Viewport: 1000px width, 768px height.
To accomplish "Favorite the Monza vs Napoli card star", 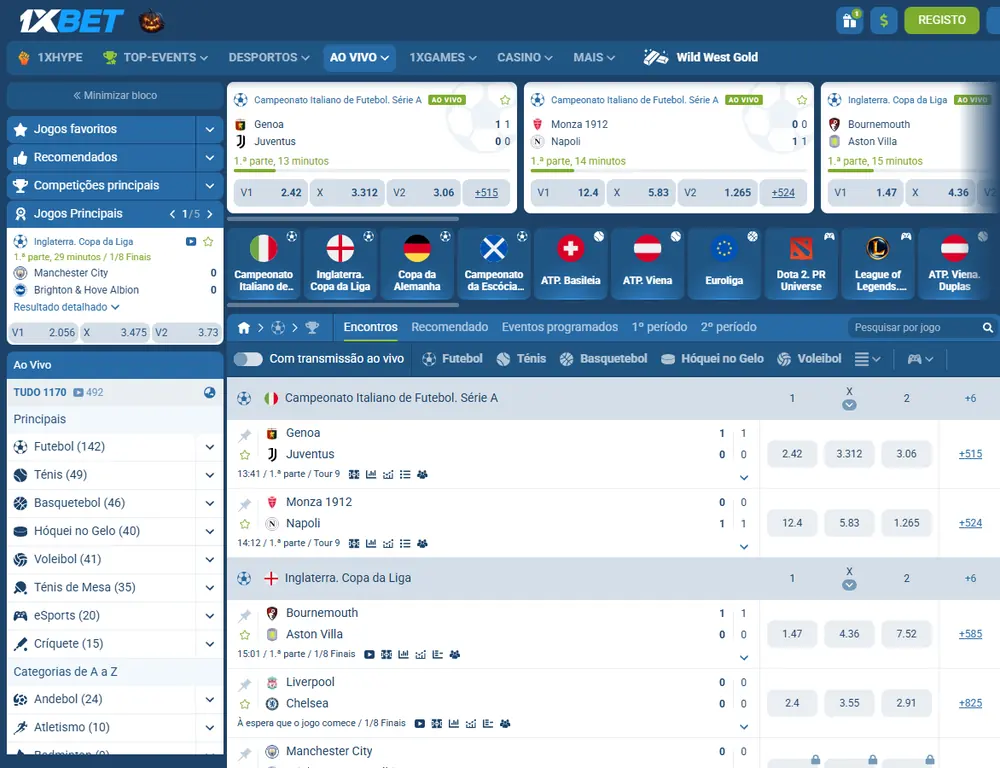I will (802, 100).
